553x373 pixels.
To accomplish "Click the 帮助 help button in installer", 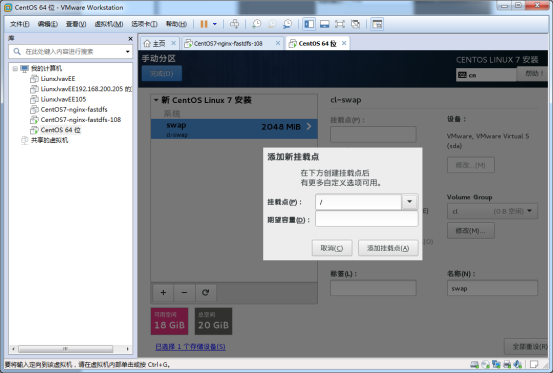I will 533,74.
